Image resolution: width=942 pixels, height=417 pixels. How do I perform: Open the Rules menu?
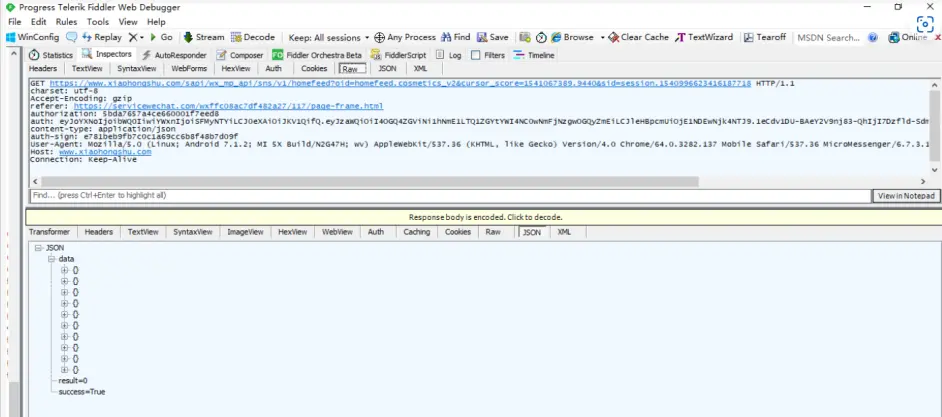(66, 22)
